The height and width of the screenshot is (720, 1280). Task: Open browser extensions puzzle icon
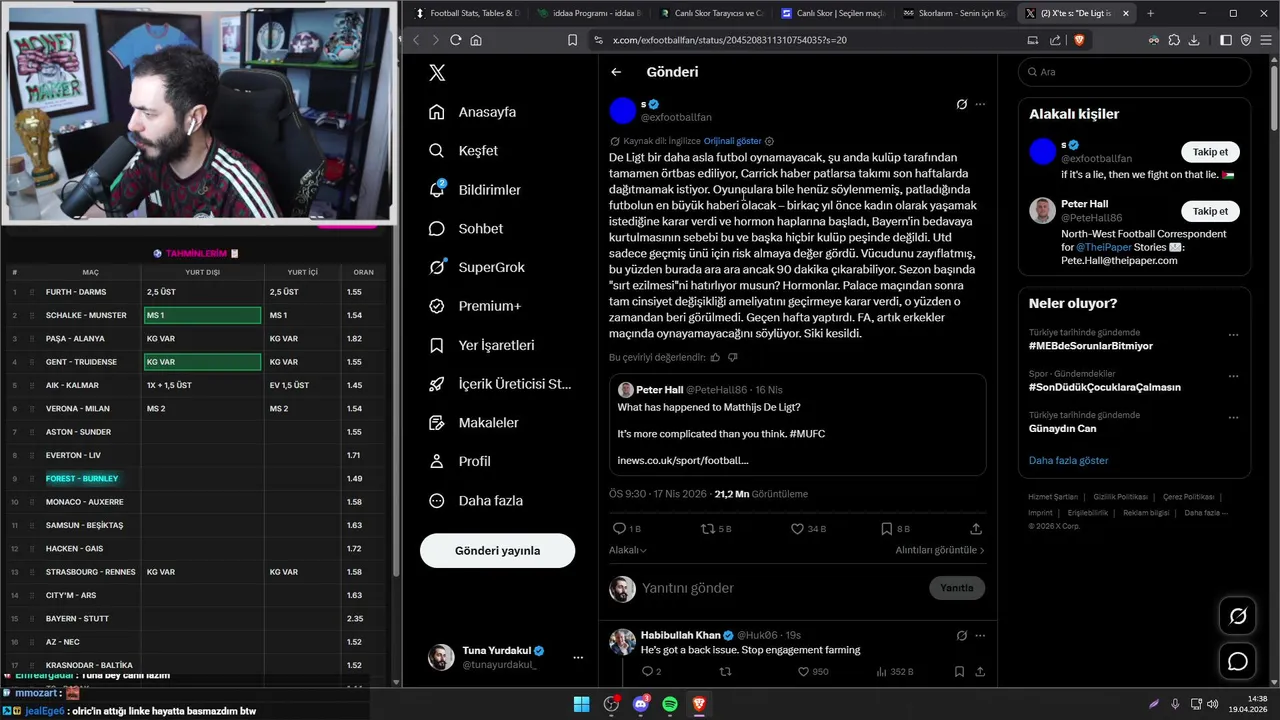click(1174, 40)
